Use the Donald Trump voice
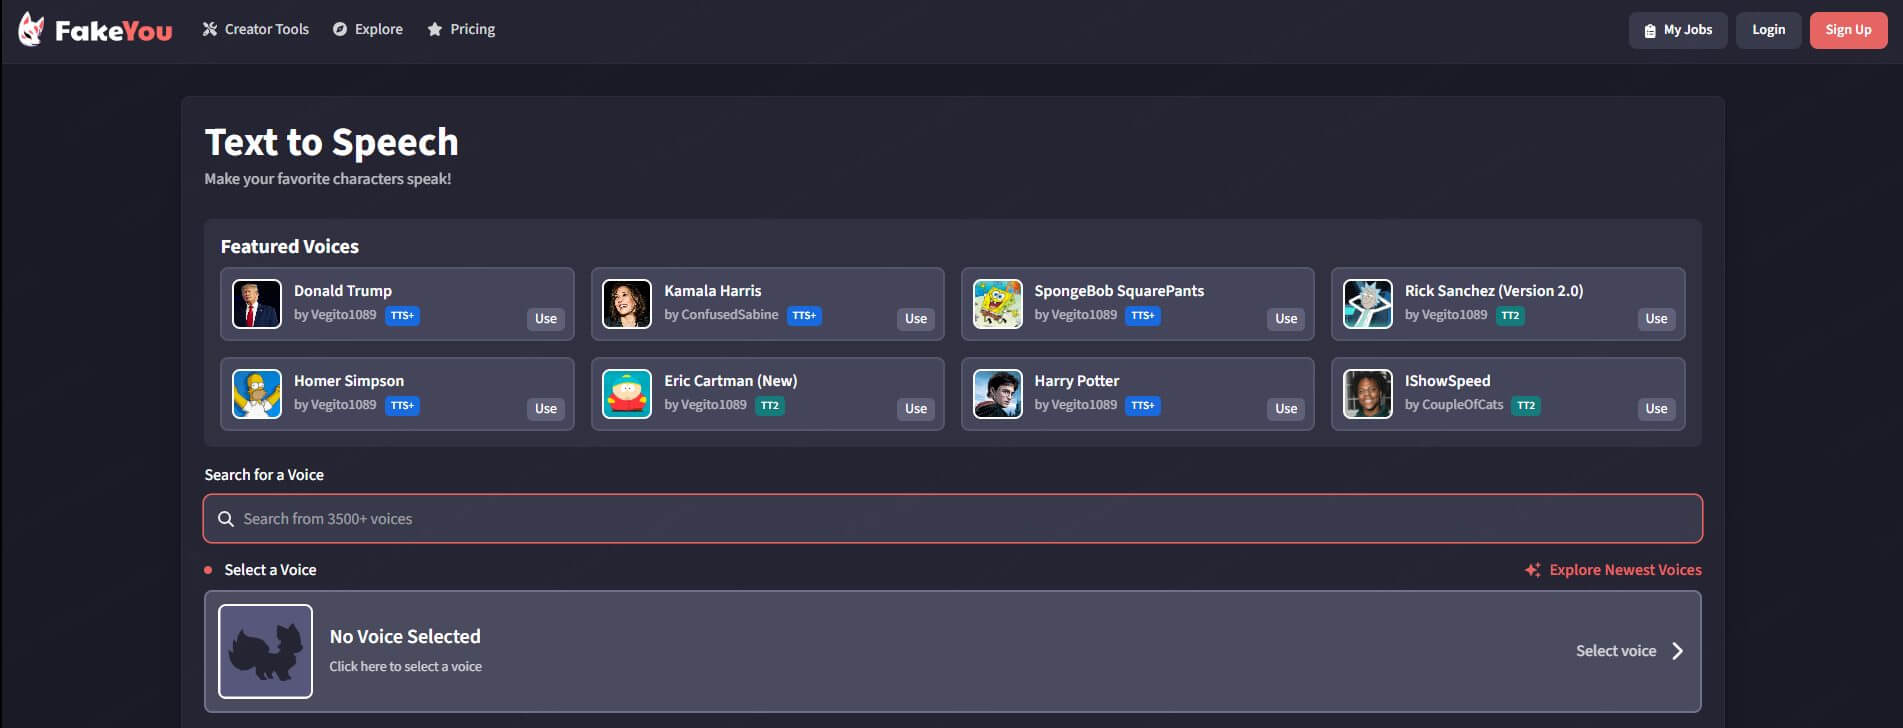1903x728 pixels. click(x=546, y=319)
